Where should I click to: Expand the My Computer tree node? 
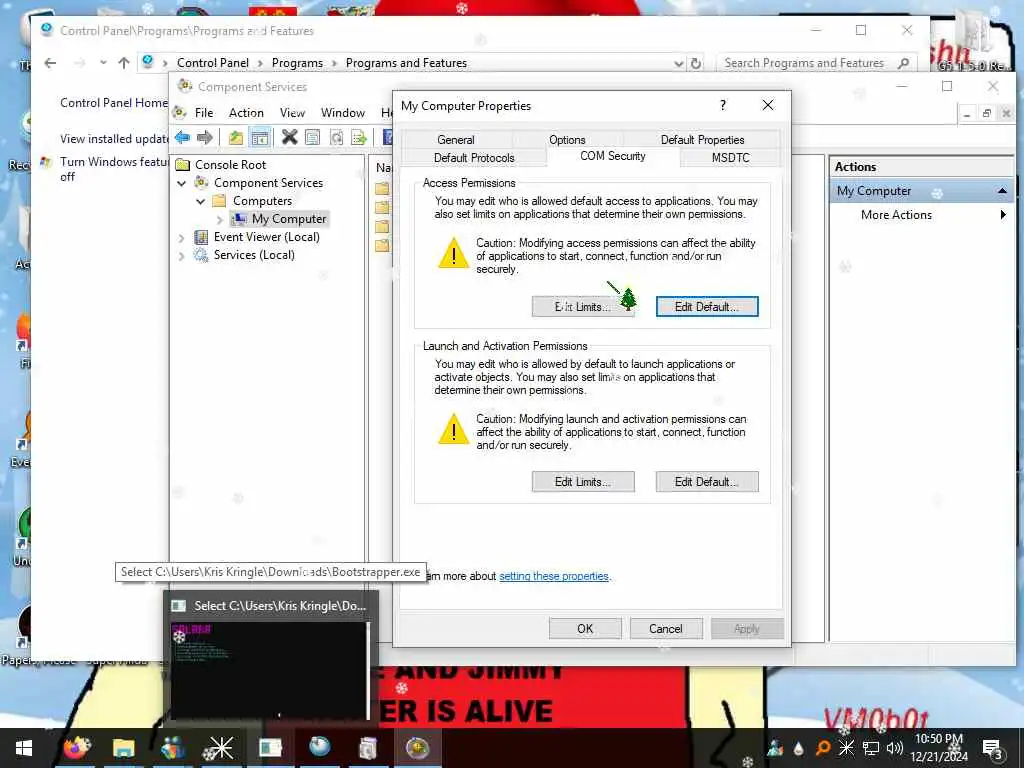(219, 219)
